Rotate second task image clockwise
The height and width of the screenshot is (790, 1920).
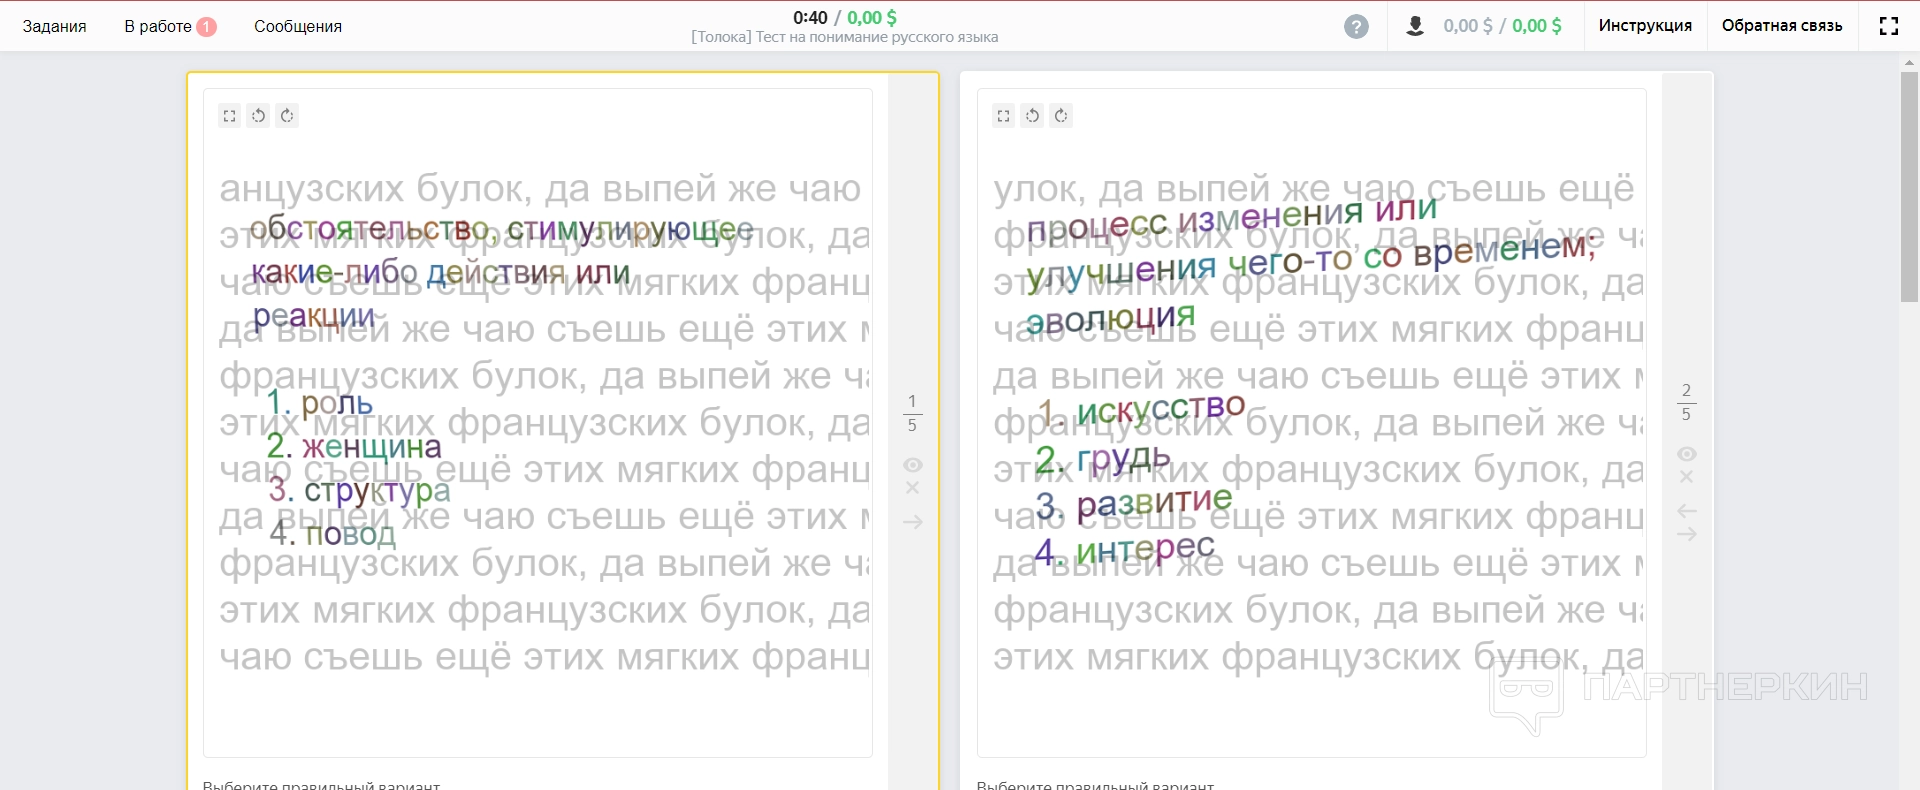click(x=1061, y=116)
